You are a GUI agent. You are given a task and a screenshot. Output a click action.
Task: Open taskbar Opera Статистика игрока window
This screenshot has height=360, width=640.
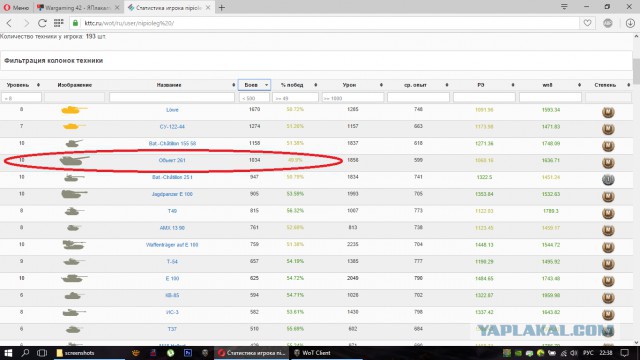tap(251, 353)
